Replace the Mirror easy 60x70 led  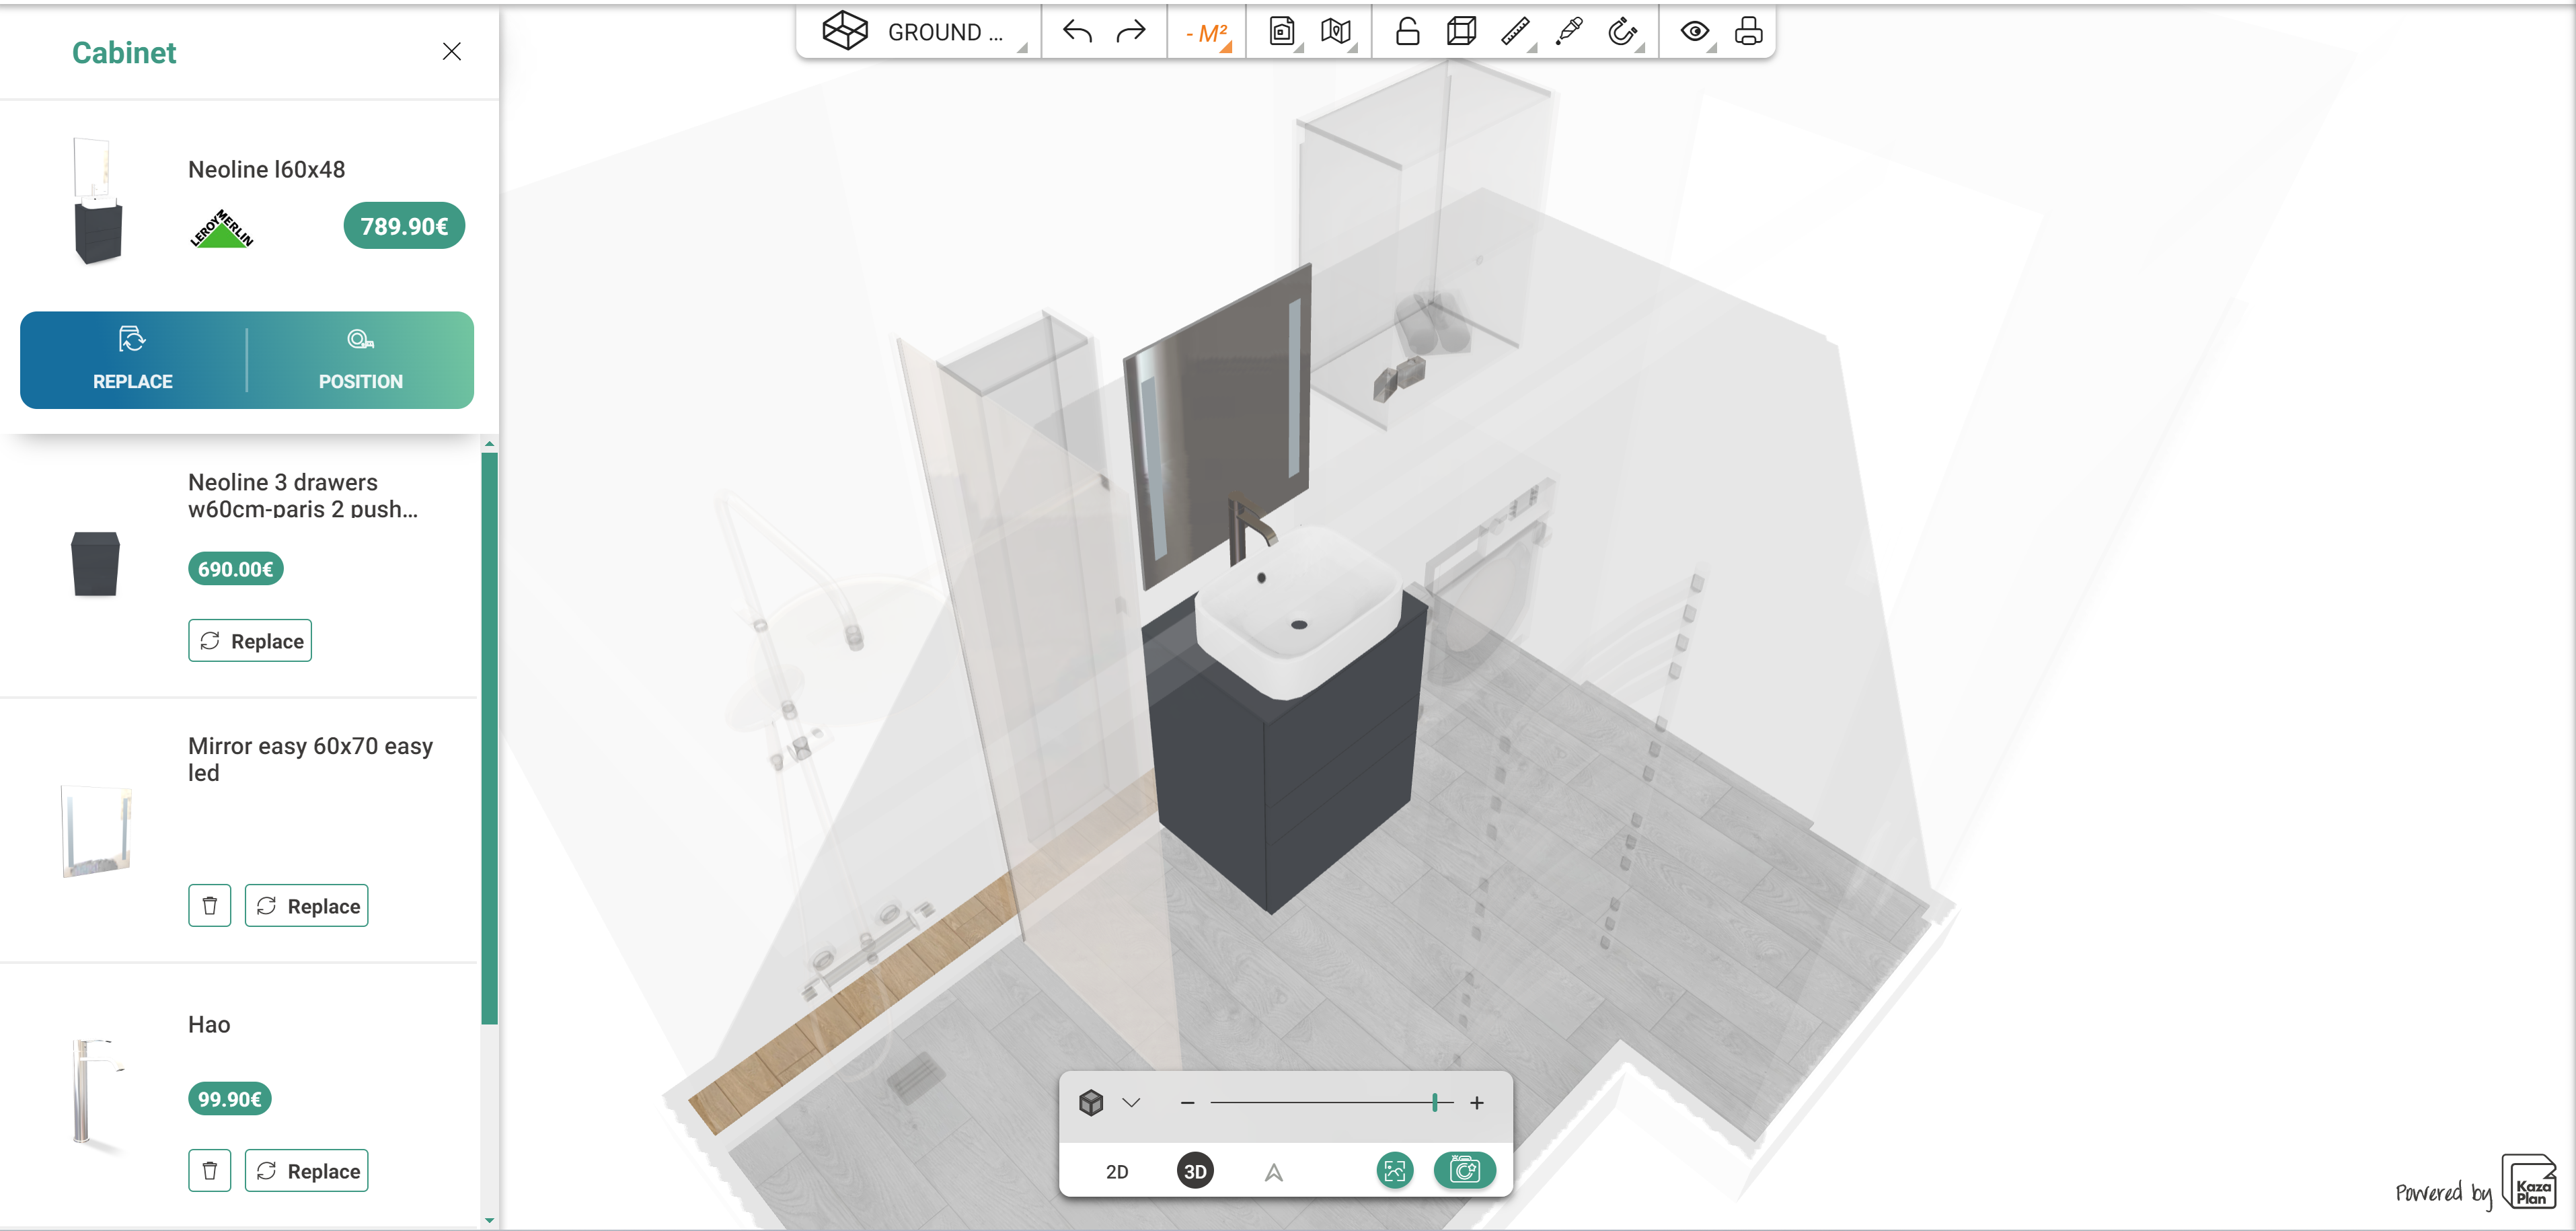click(306, 906)
